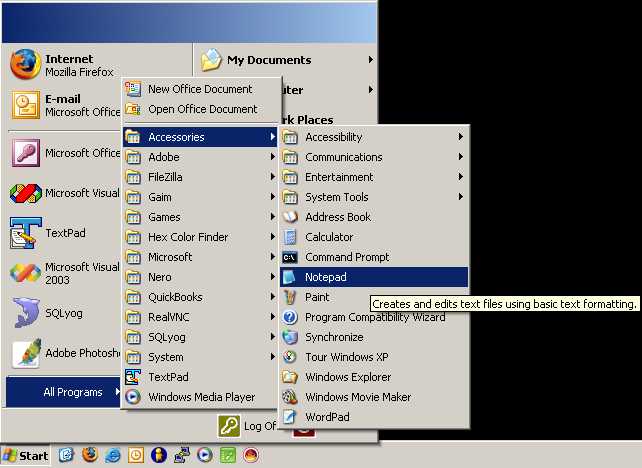This screenshot has height=468, width=642.
Task: Open the Microsoft program folder
Action: [200, 257]
